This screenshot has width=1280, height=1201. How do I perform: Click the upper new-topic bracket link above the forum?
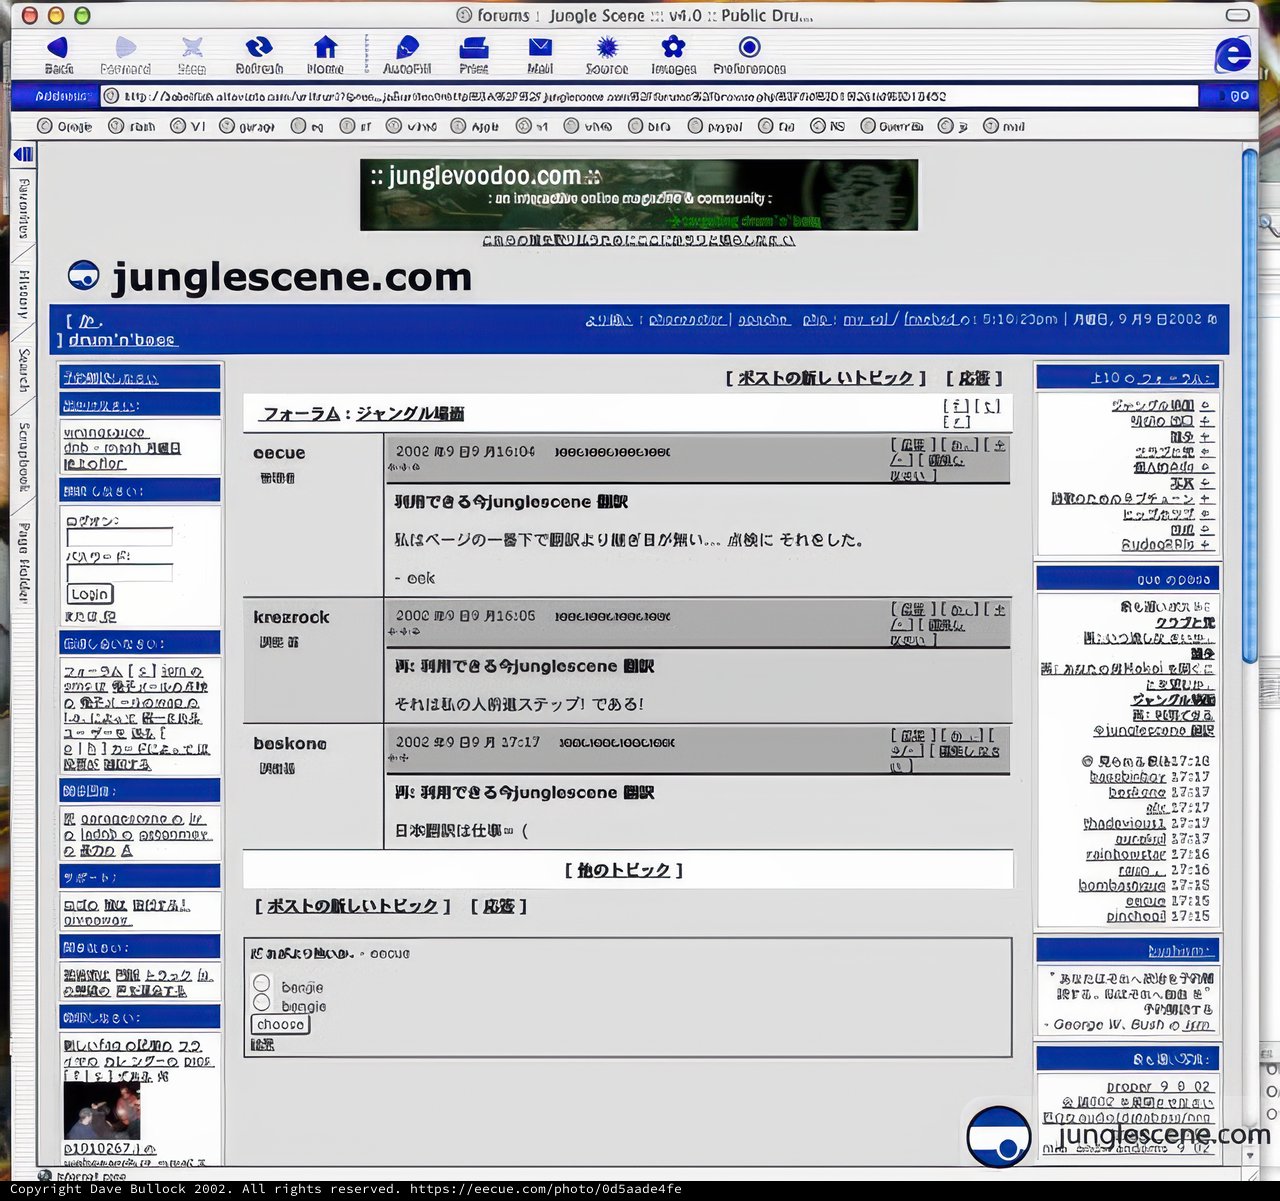[x=826, y=378]
